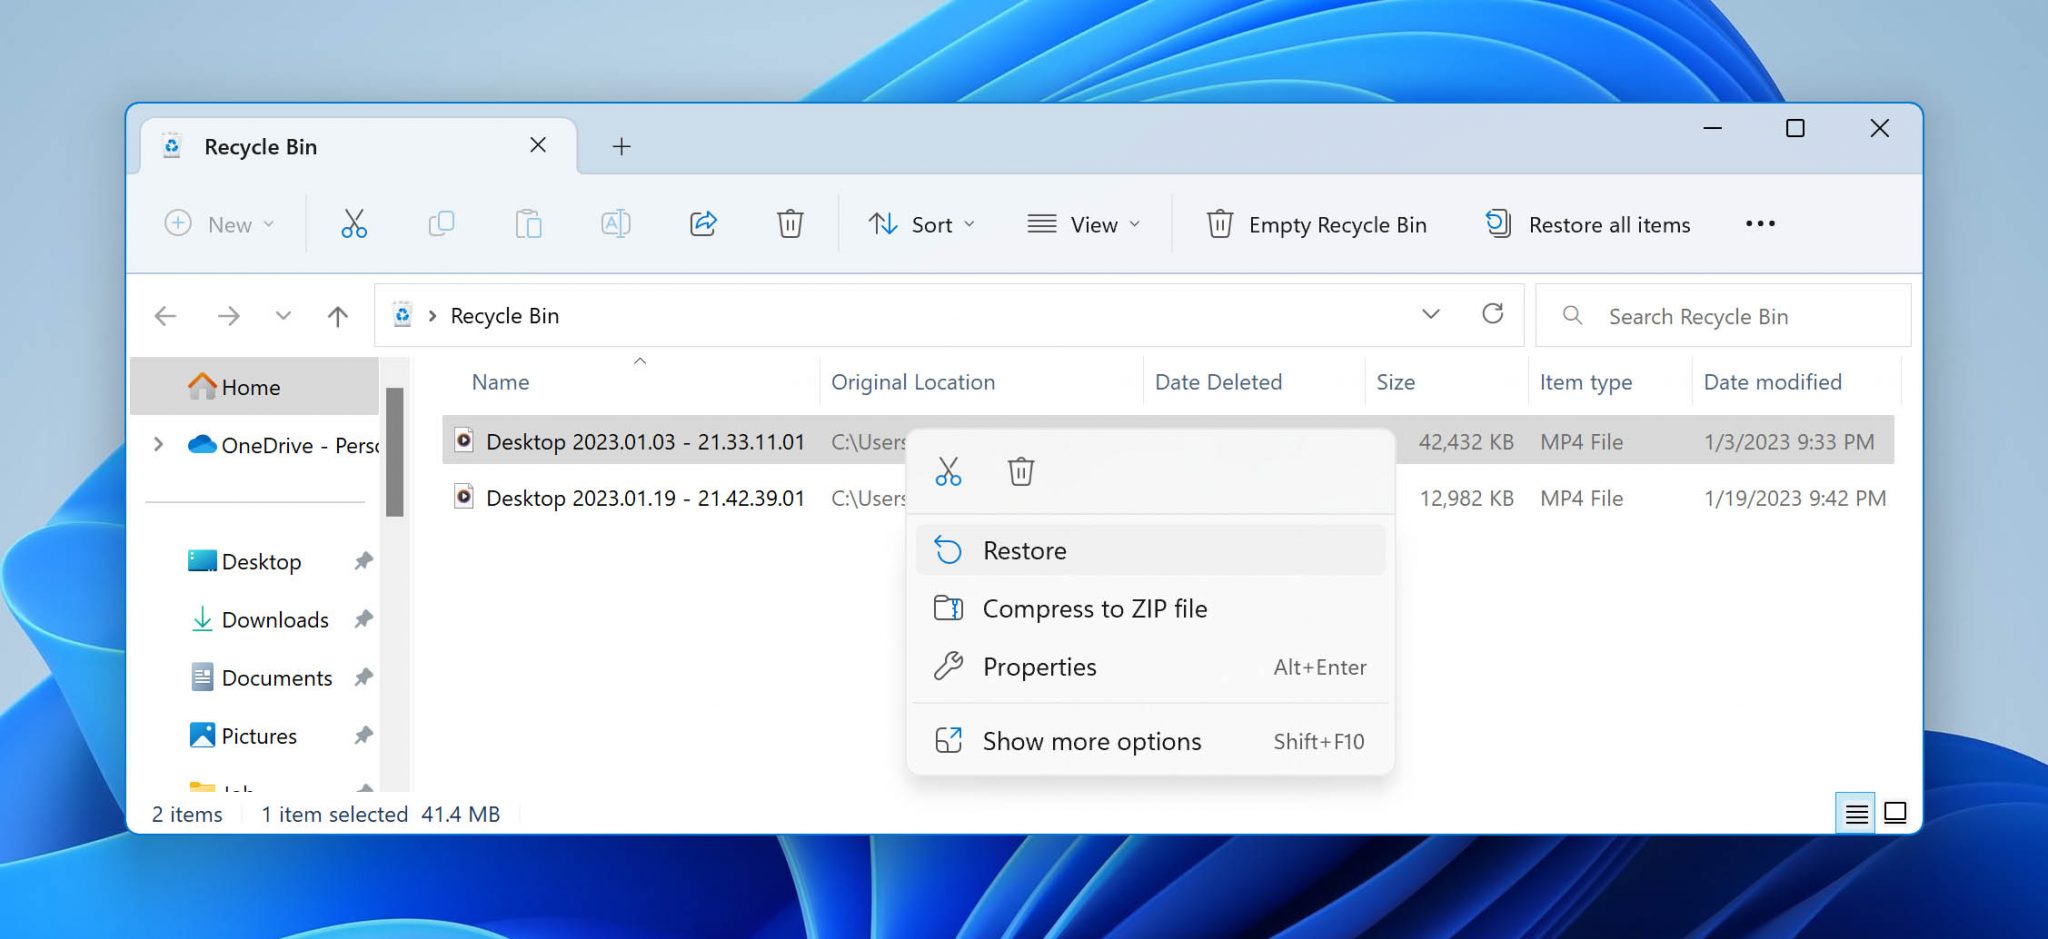Screen dimensions: 2048x939
Task: Unpin the Downloads folder from Quick Access
Action: point(362,619)
